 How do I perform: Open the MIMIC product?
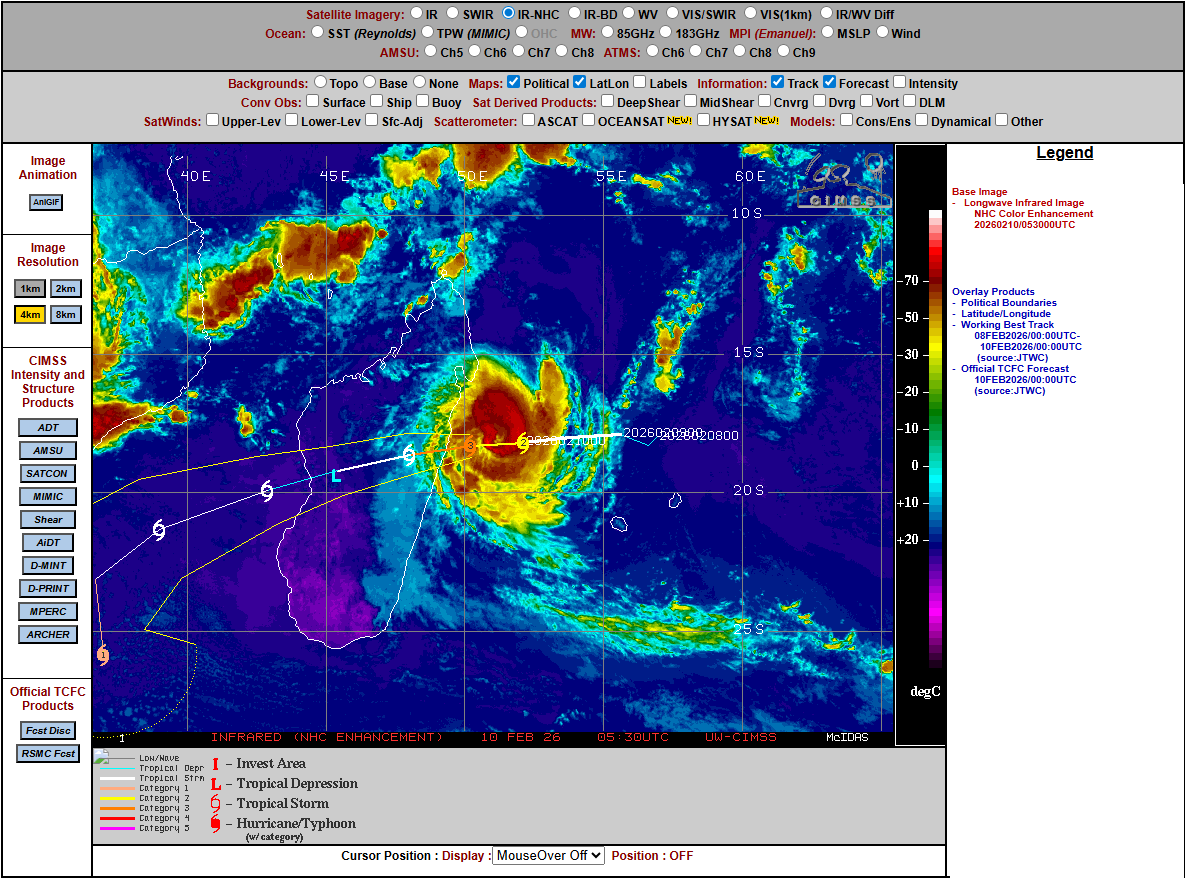48,496
